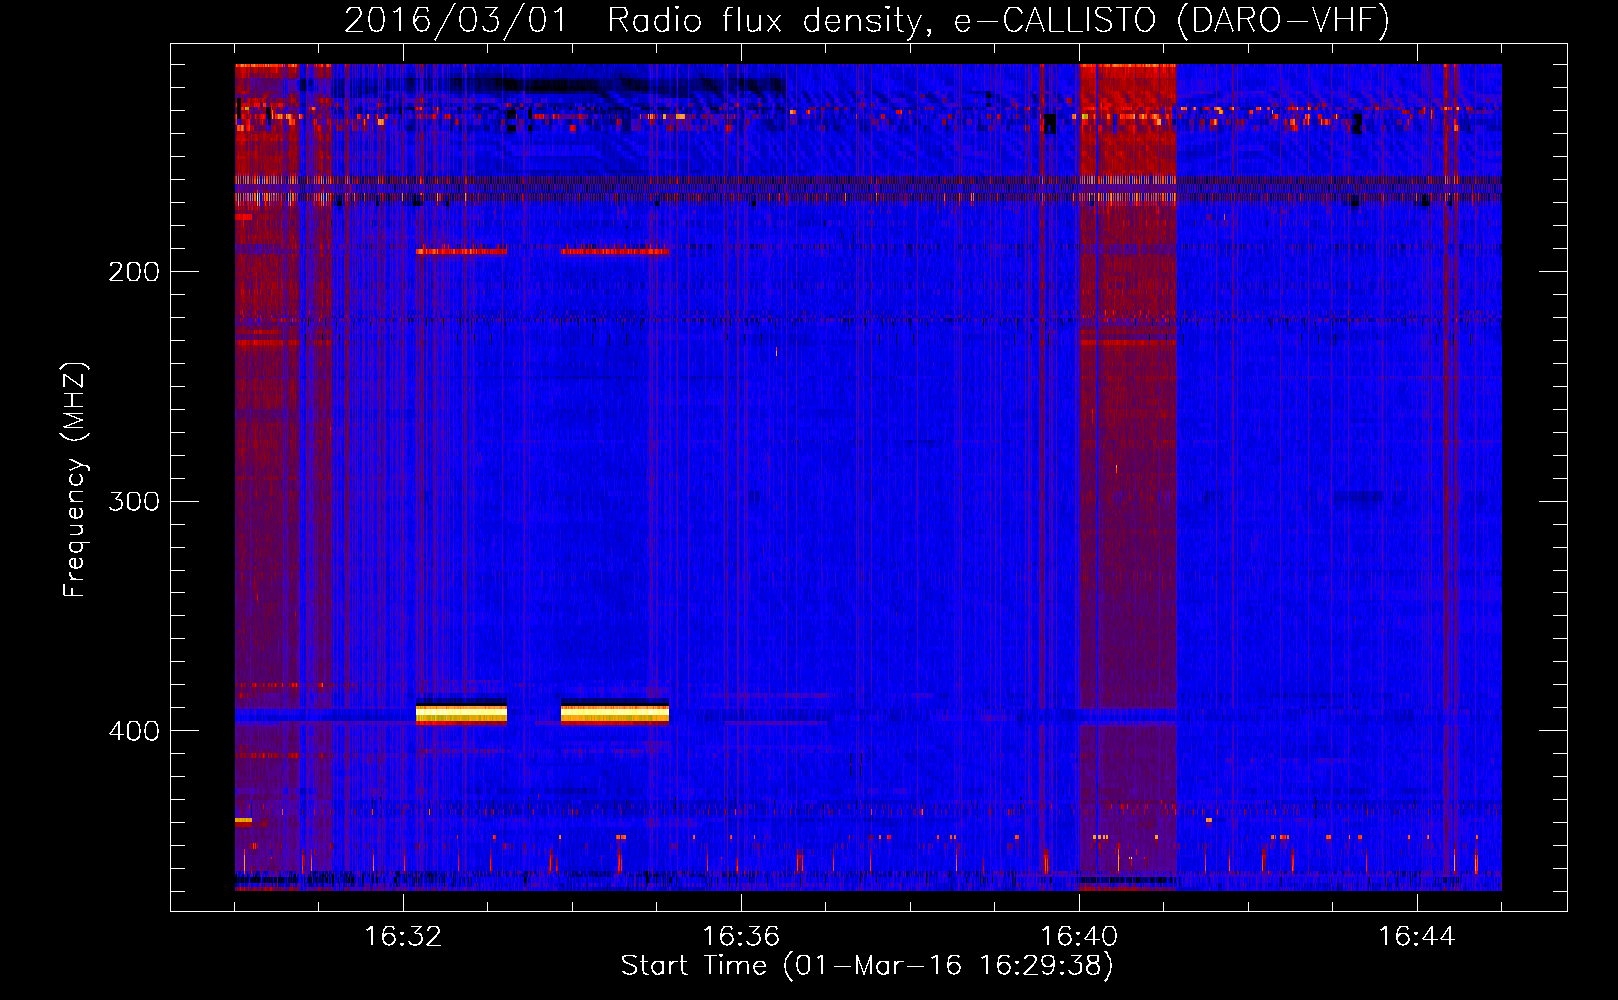Image resolution: width=1618 pixels, height=1000 pixels.
Task: Click the '200' frequency tick label
Action: pyautogui.click(x=134, y=272)
